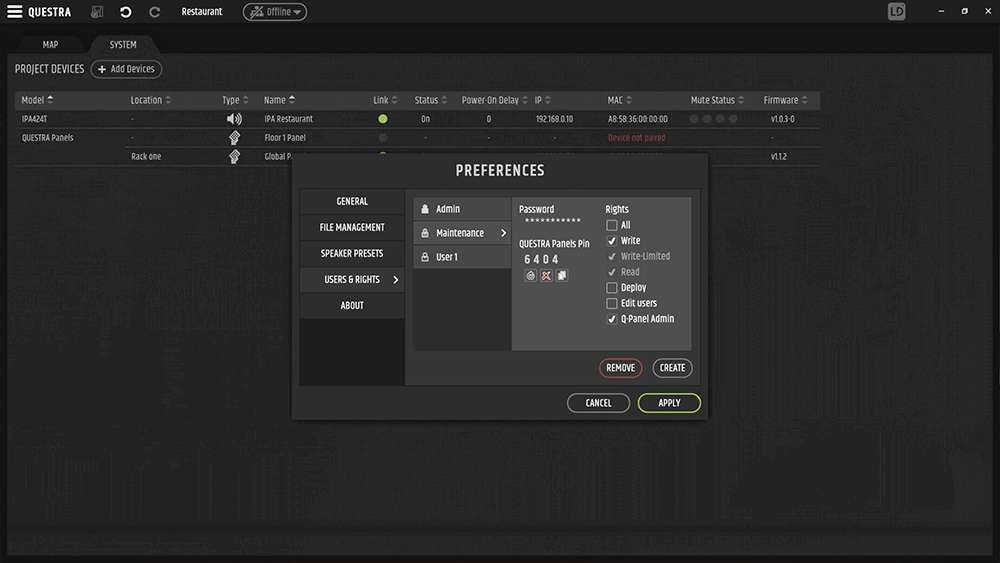
Task: Switch to the MAP tab
Action: [x=50, y=45]
